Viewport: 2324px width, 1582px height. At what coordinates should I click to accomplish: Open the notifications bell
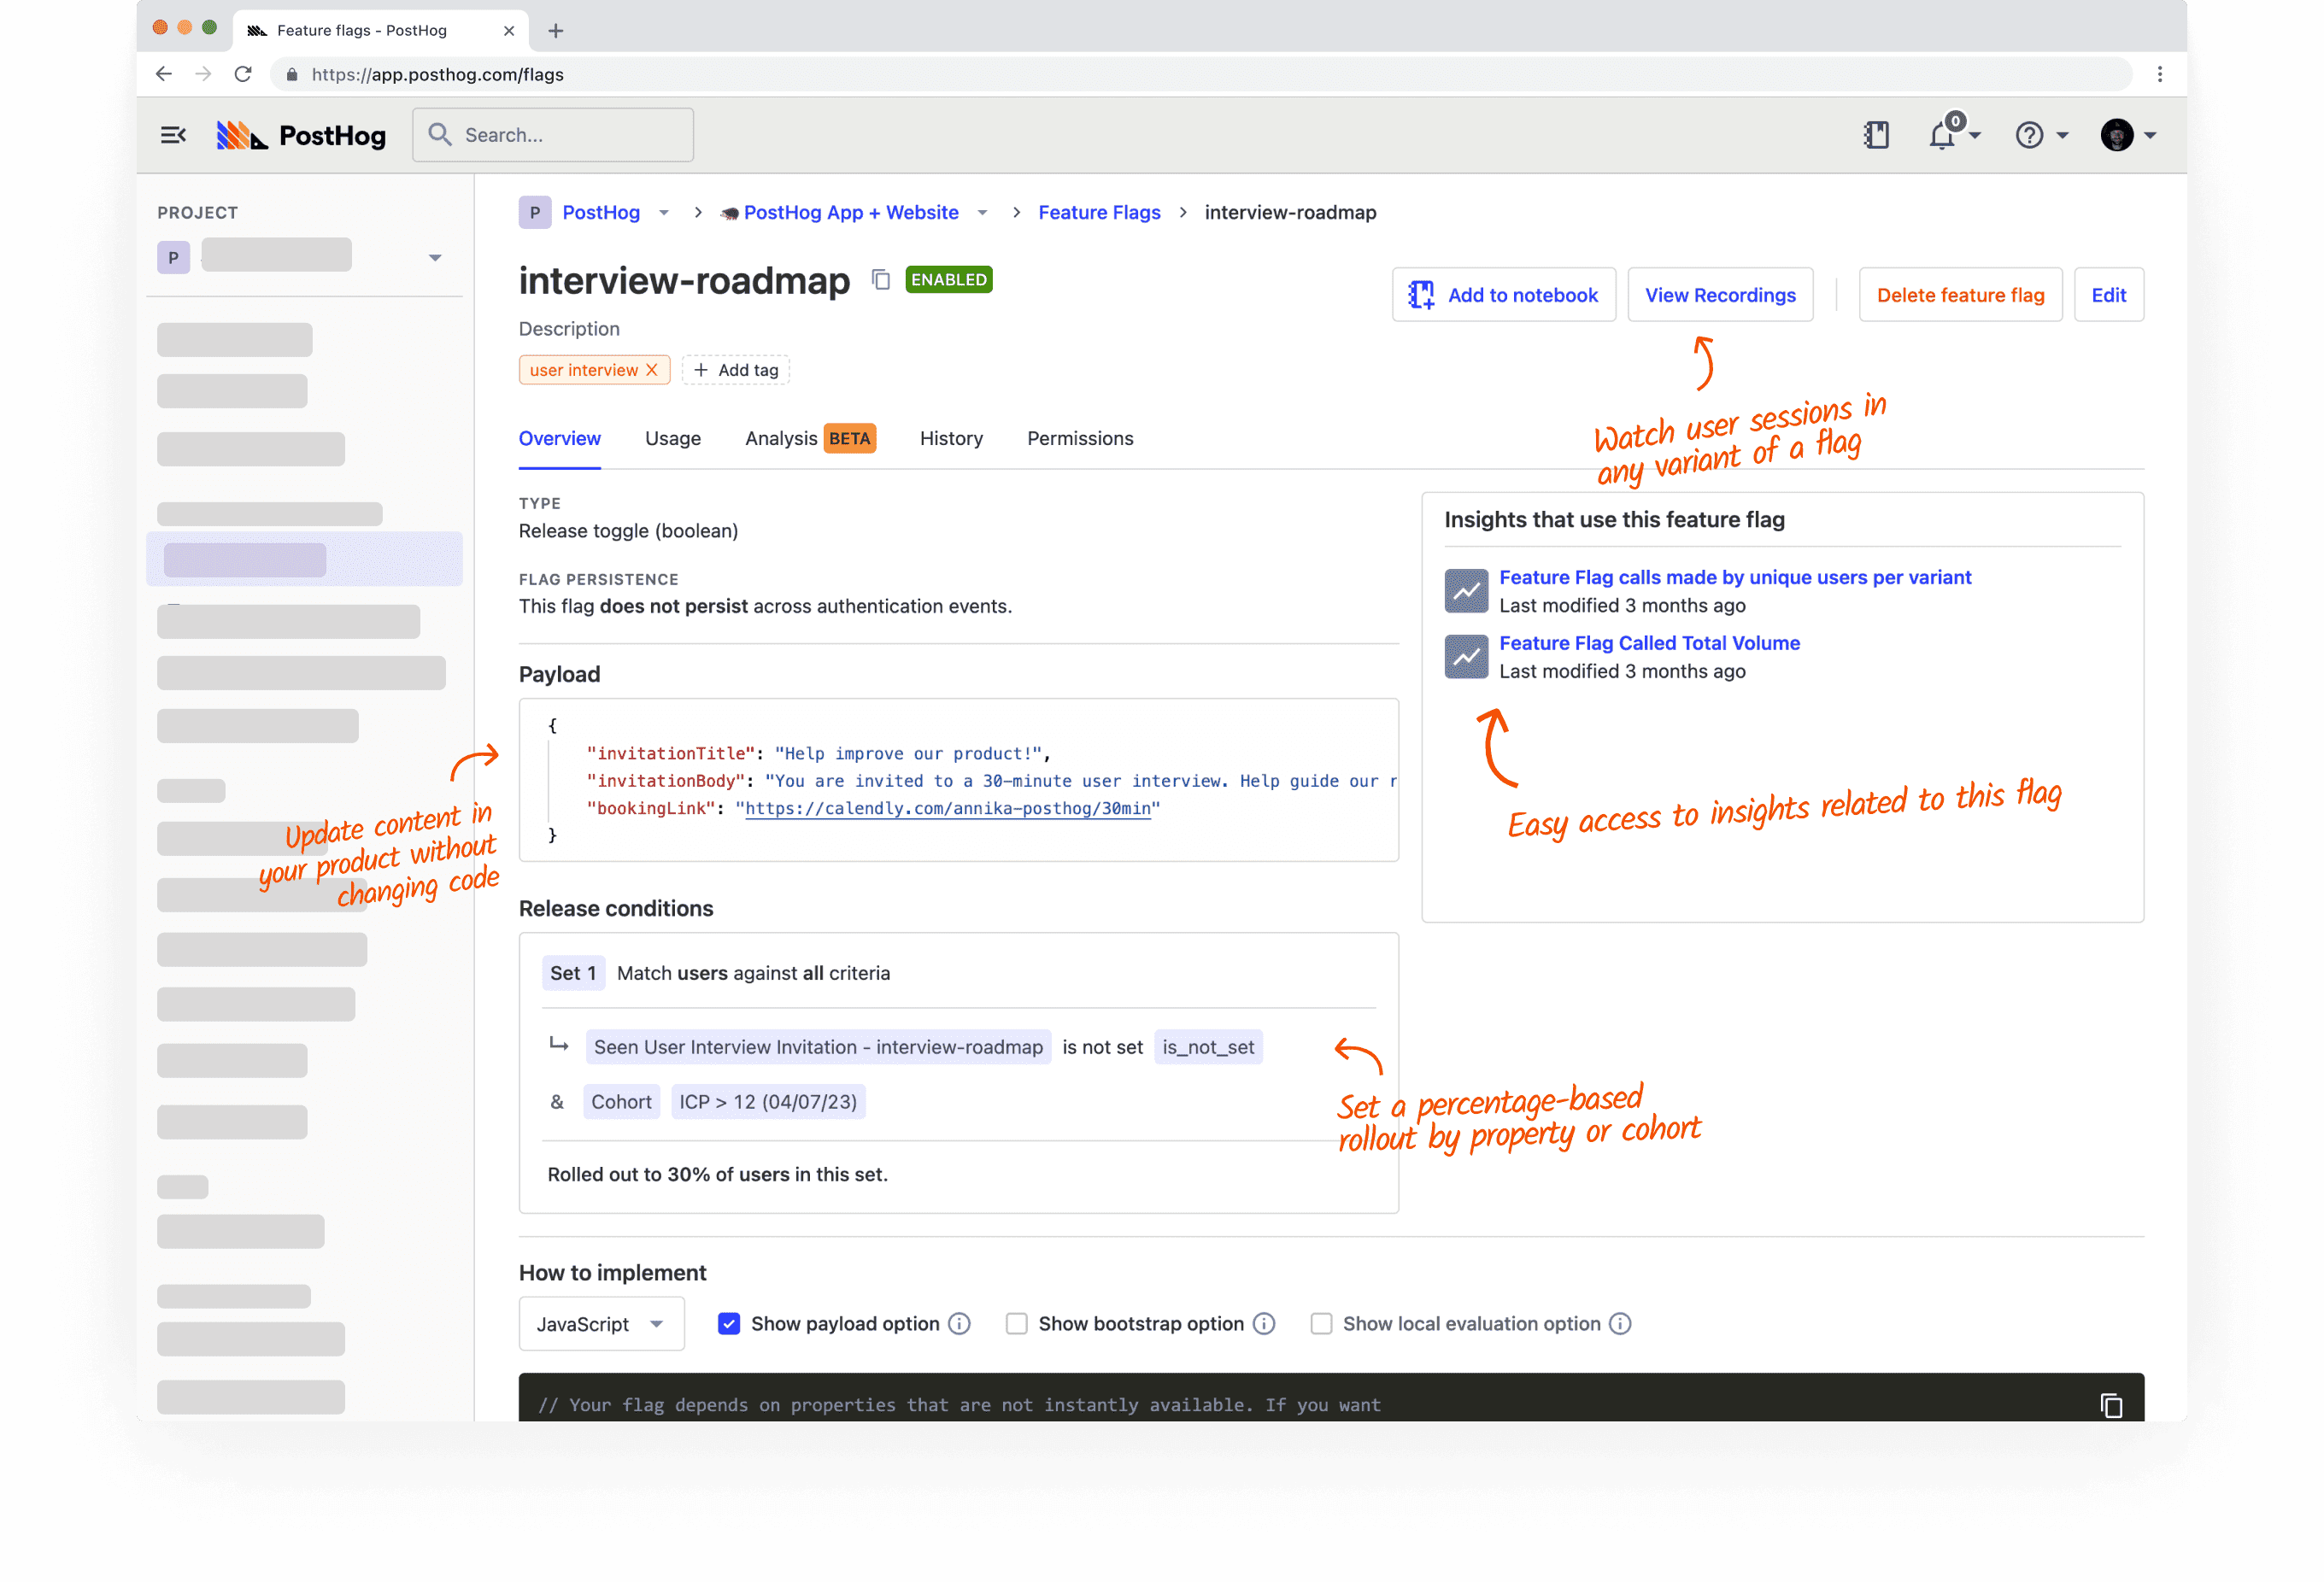pyautogui.click(x=1945, y=135)
